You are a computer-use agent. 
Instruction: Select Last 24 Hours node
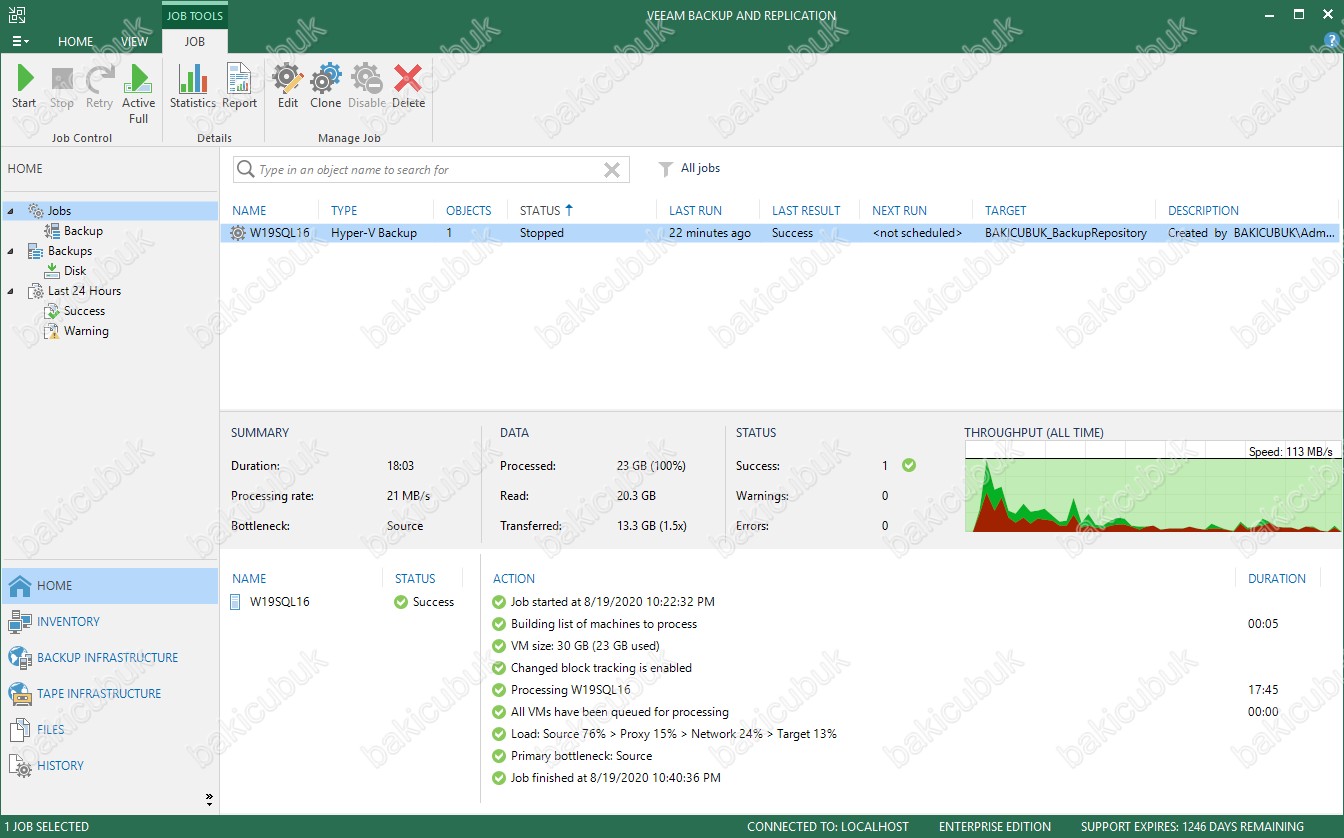84,291
